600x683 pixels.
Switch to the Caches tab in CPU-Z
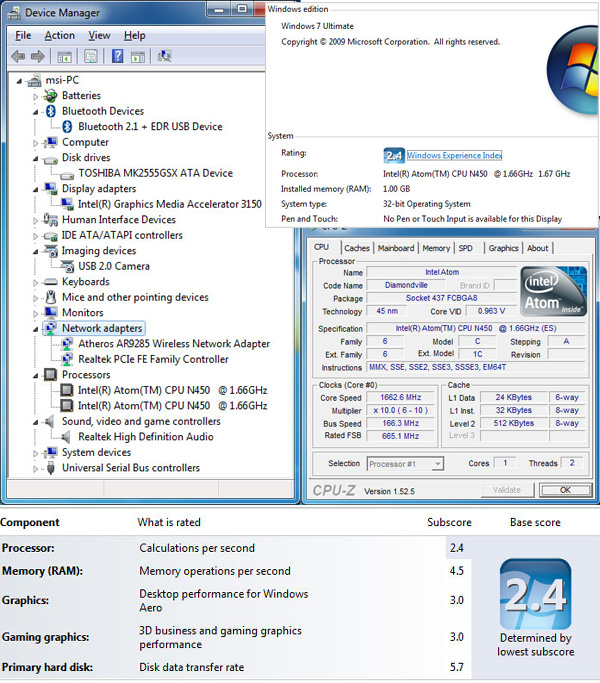pos(357,248)
